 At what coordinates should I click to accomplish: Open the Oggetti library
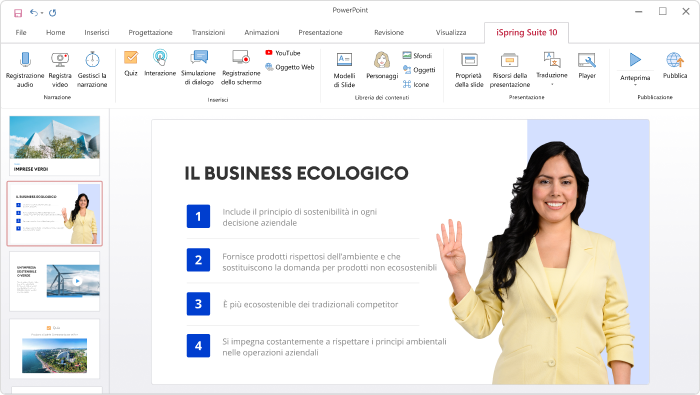tap(419, 70)
